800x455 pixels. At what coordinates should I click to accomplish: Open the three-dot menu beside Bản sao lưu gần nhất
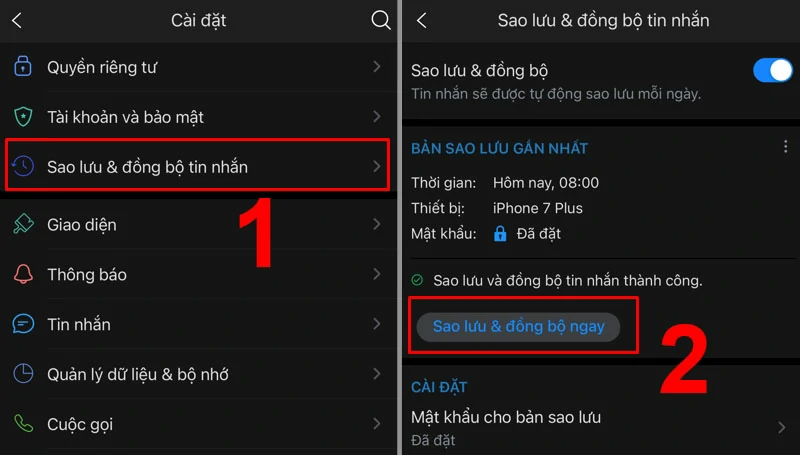(x=785, y=147)
